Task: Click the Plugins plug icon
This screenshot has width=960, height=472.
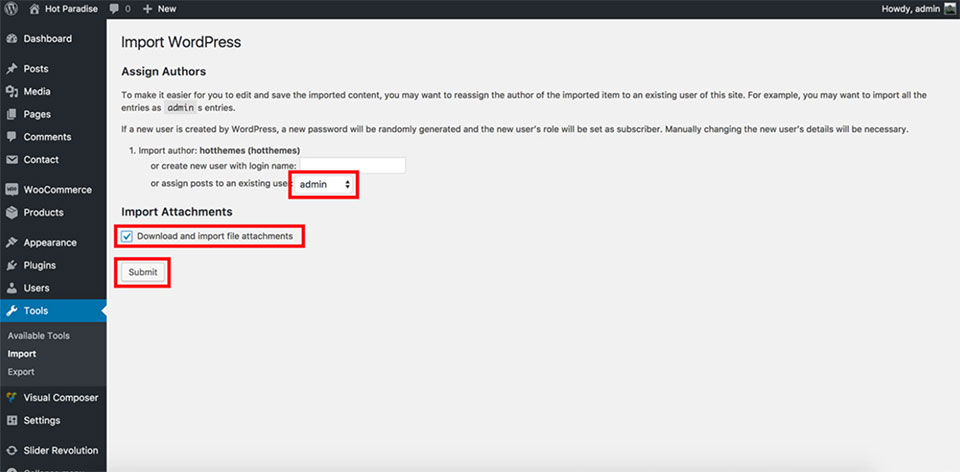Action: [x=12, y=265]
